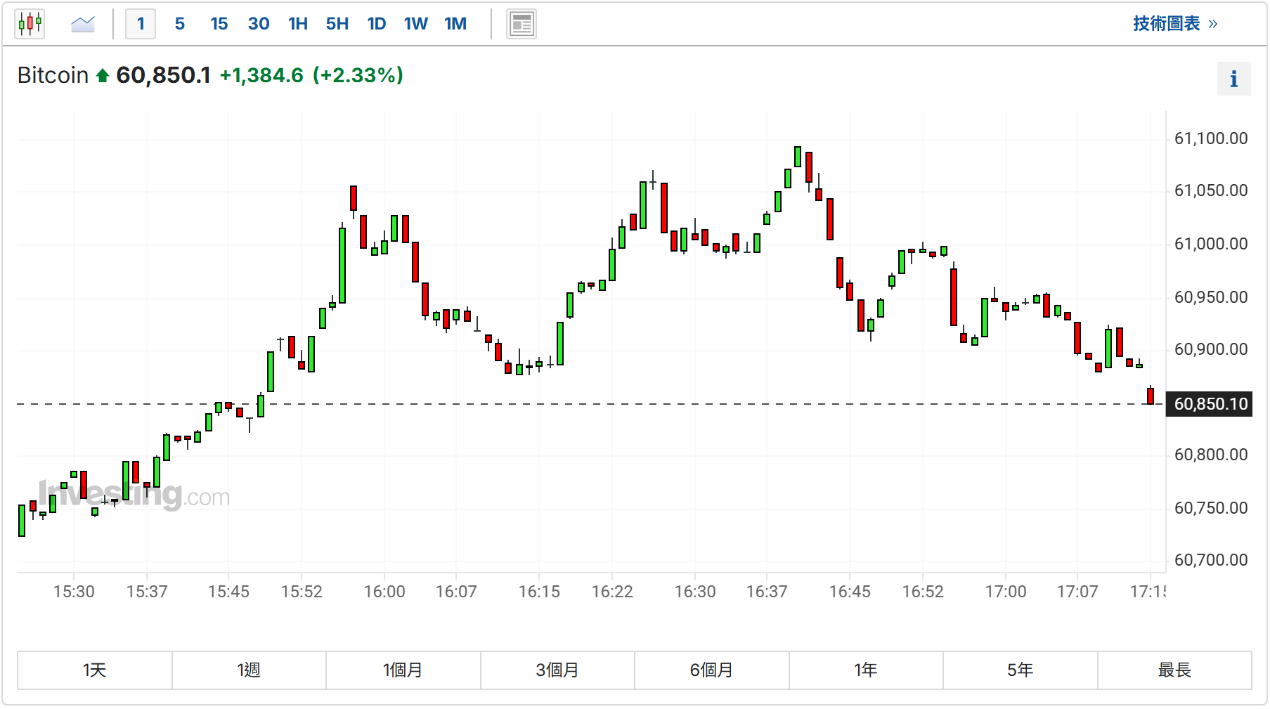This screenshot has height=709, width=1270.
Task: Open the 技術圖表 technical chart link
Action: point(1174,23)
